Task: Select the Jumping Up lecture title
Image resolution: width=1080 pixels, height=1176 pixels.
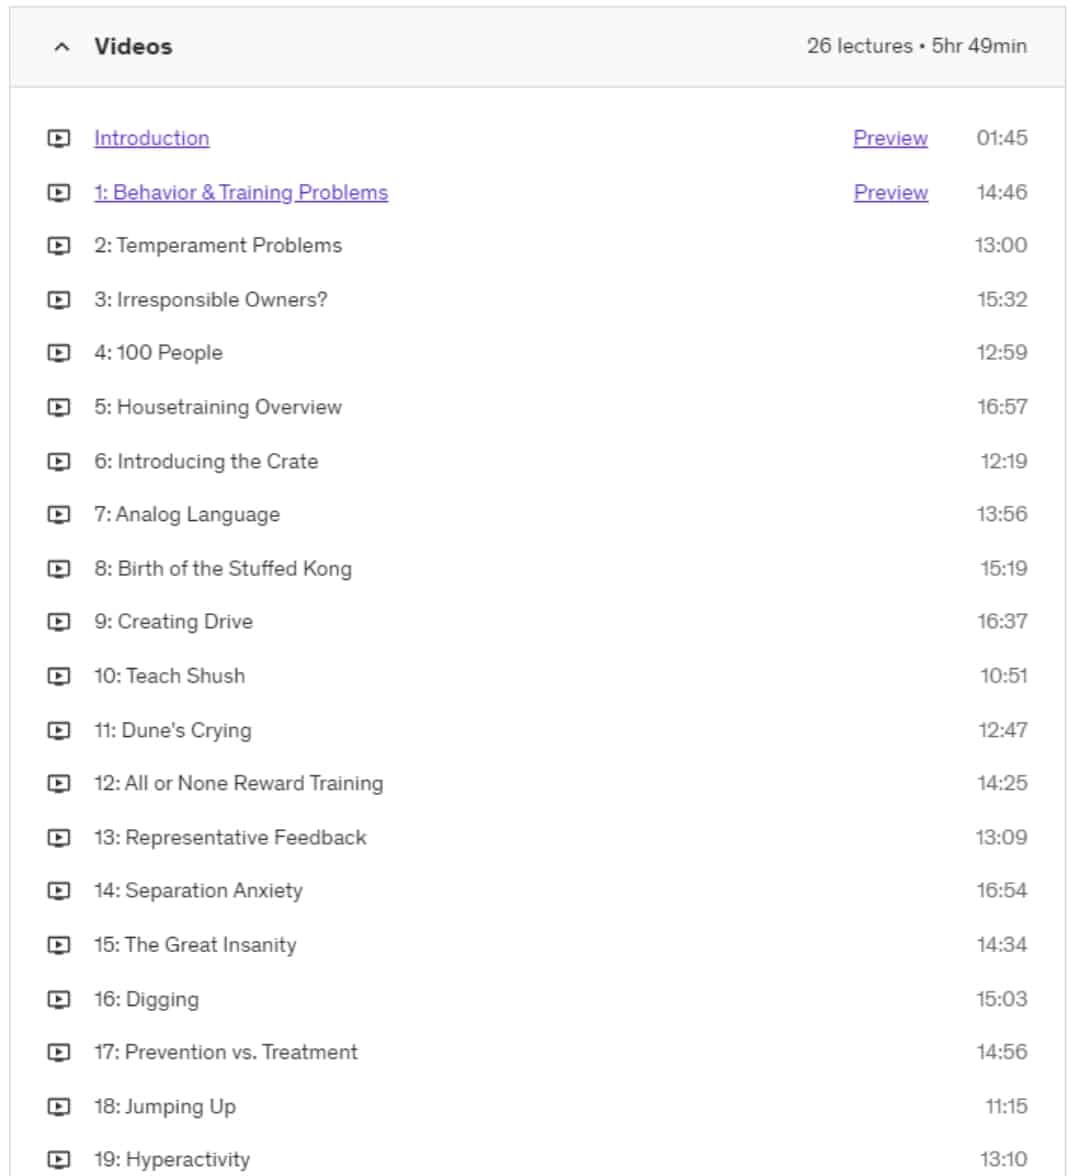Action: (165, 1106)
